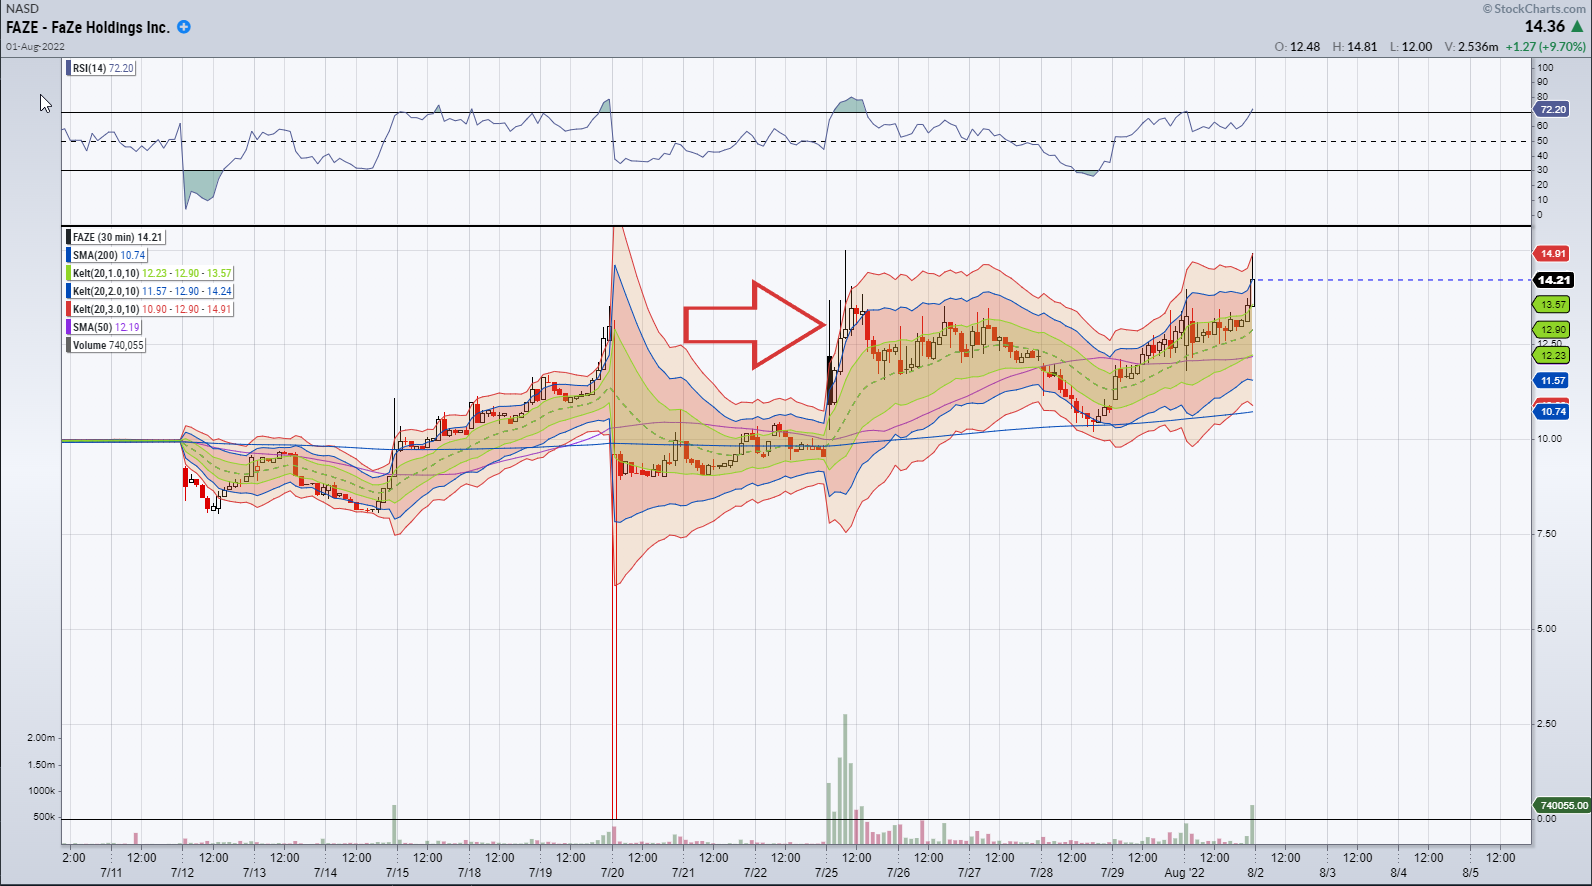Click the 10.00 price axis label
The width and height of the screenshot is (1592, 886).
pos(1549,438)
